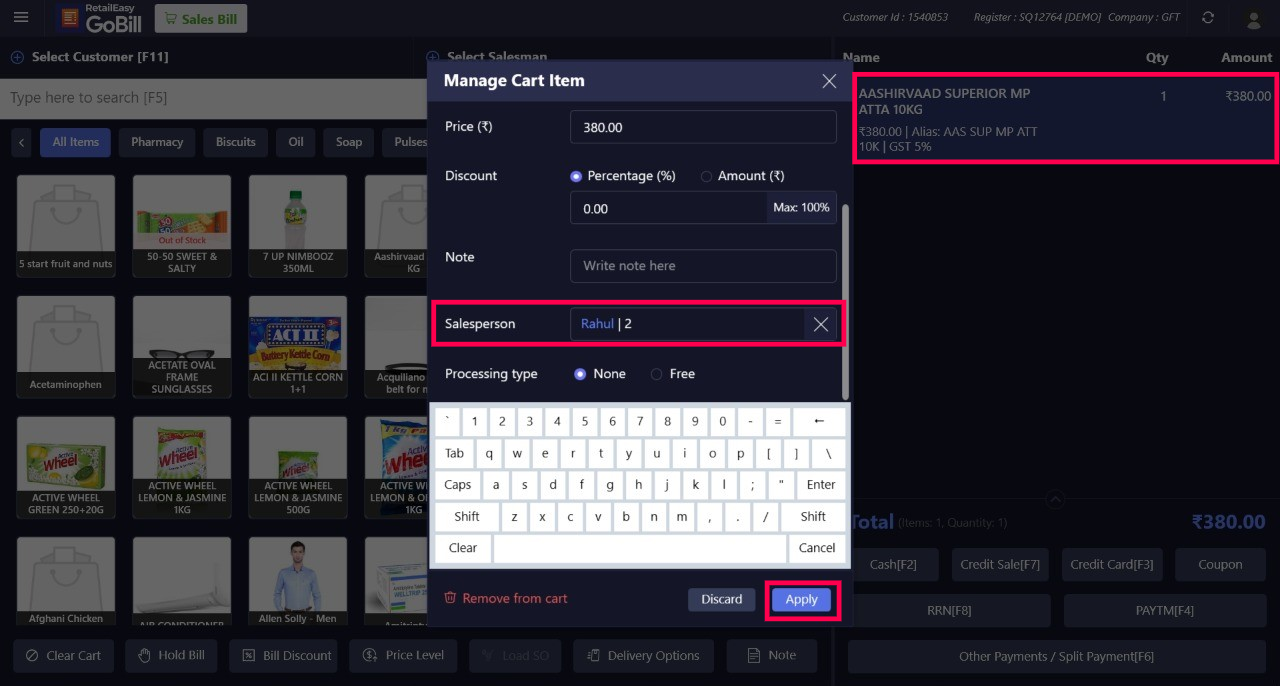Tap the backspace arrow key on keyboard
Screen dimensions: 1280x686
pos(819,422)
